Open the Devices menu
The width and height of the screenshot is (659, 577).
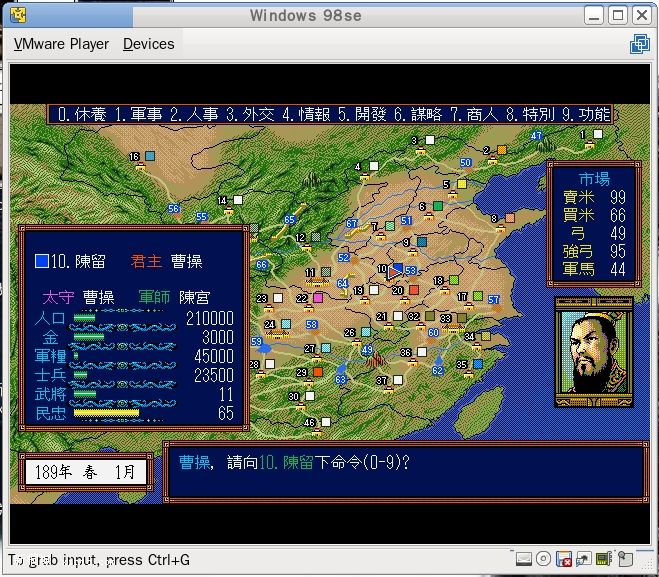coord(148,44)
